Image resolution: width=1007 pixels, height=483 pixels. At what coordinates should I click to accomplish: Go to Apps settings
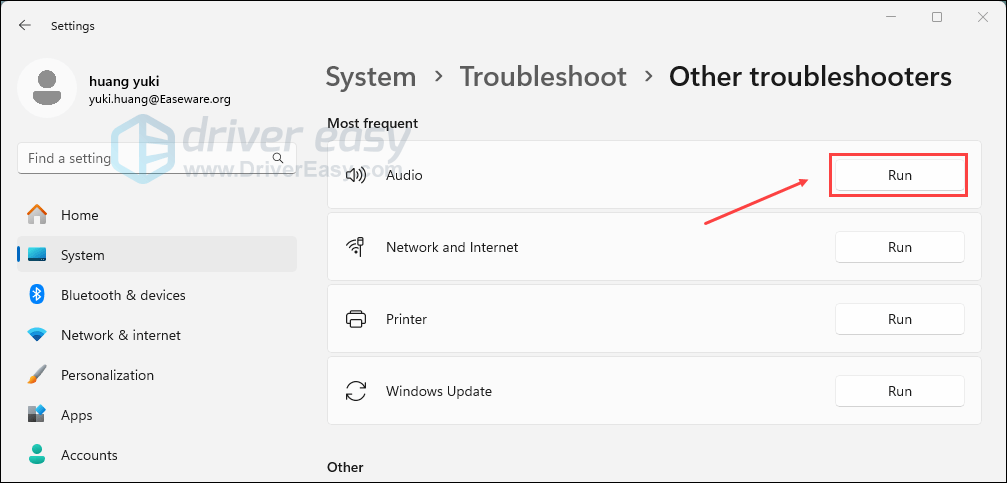click(x=76, y=415)
